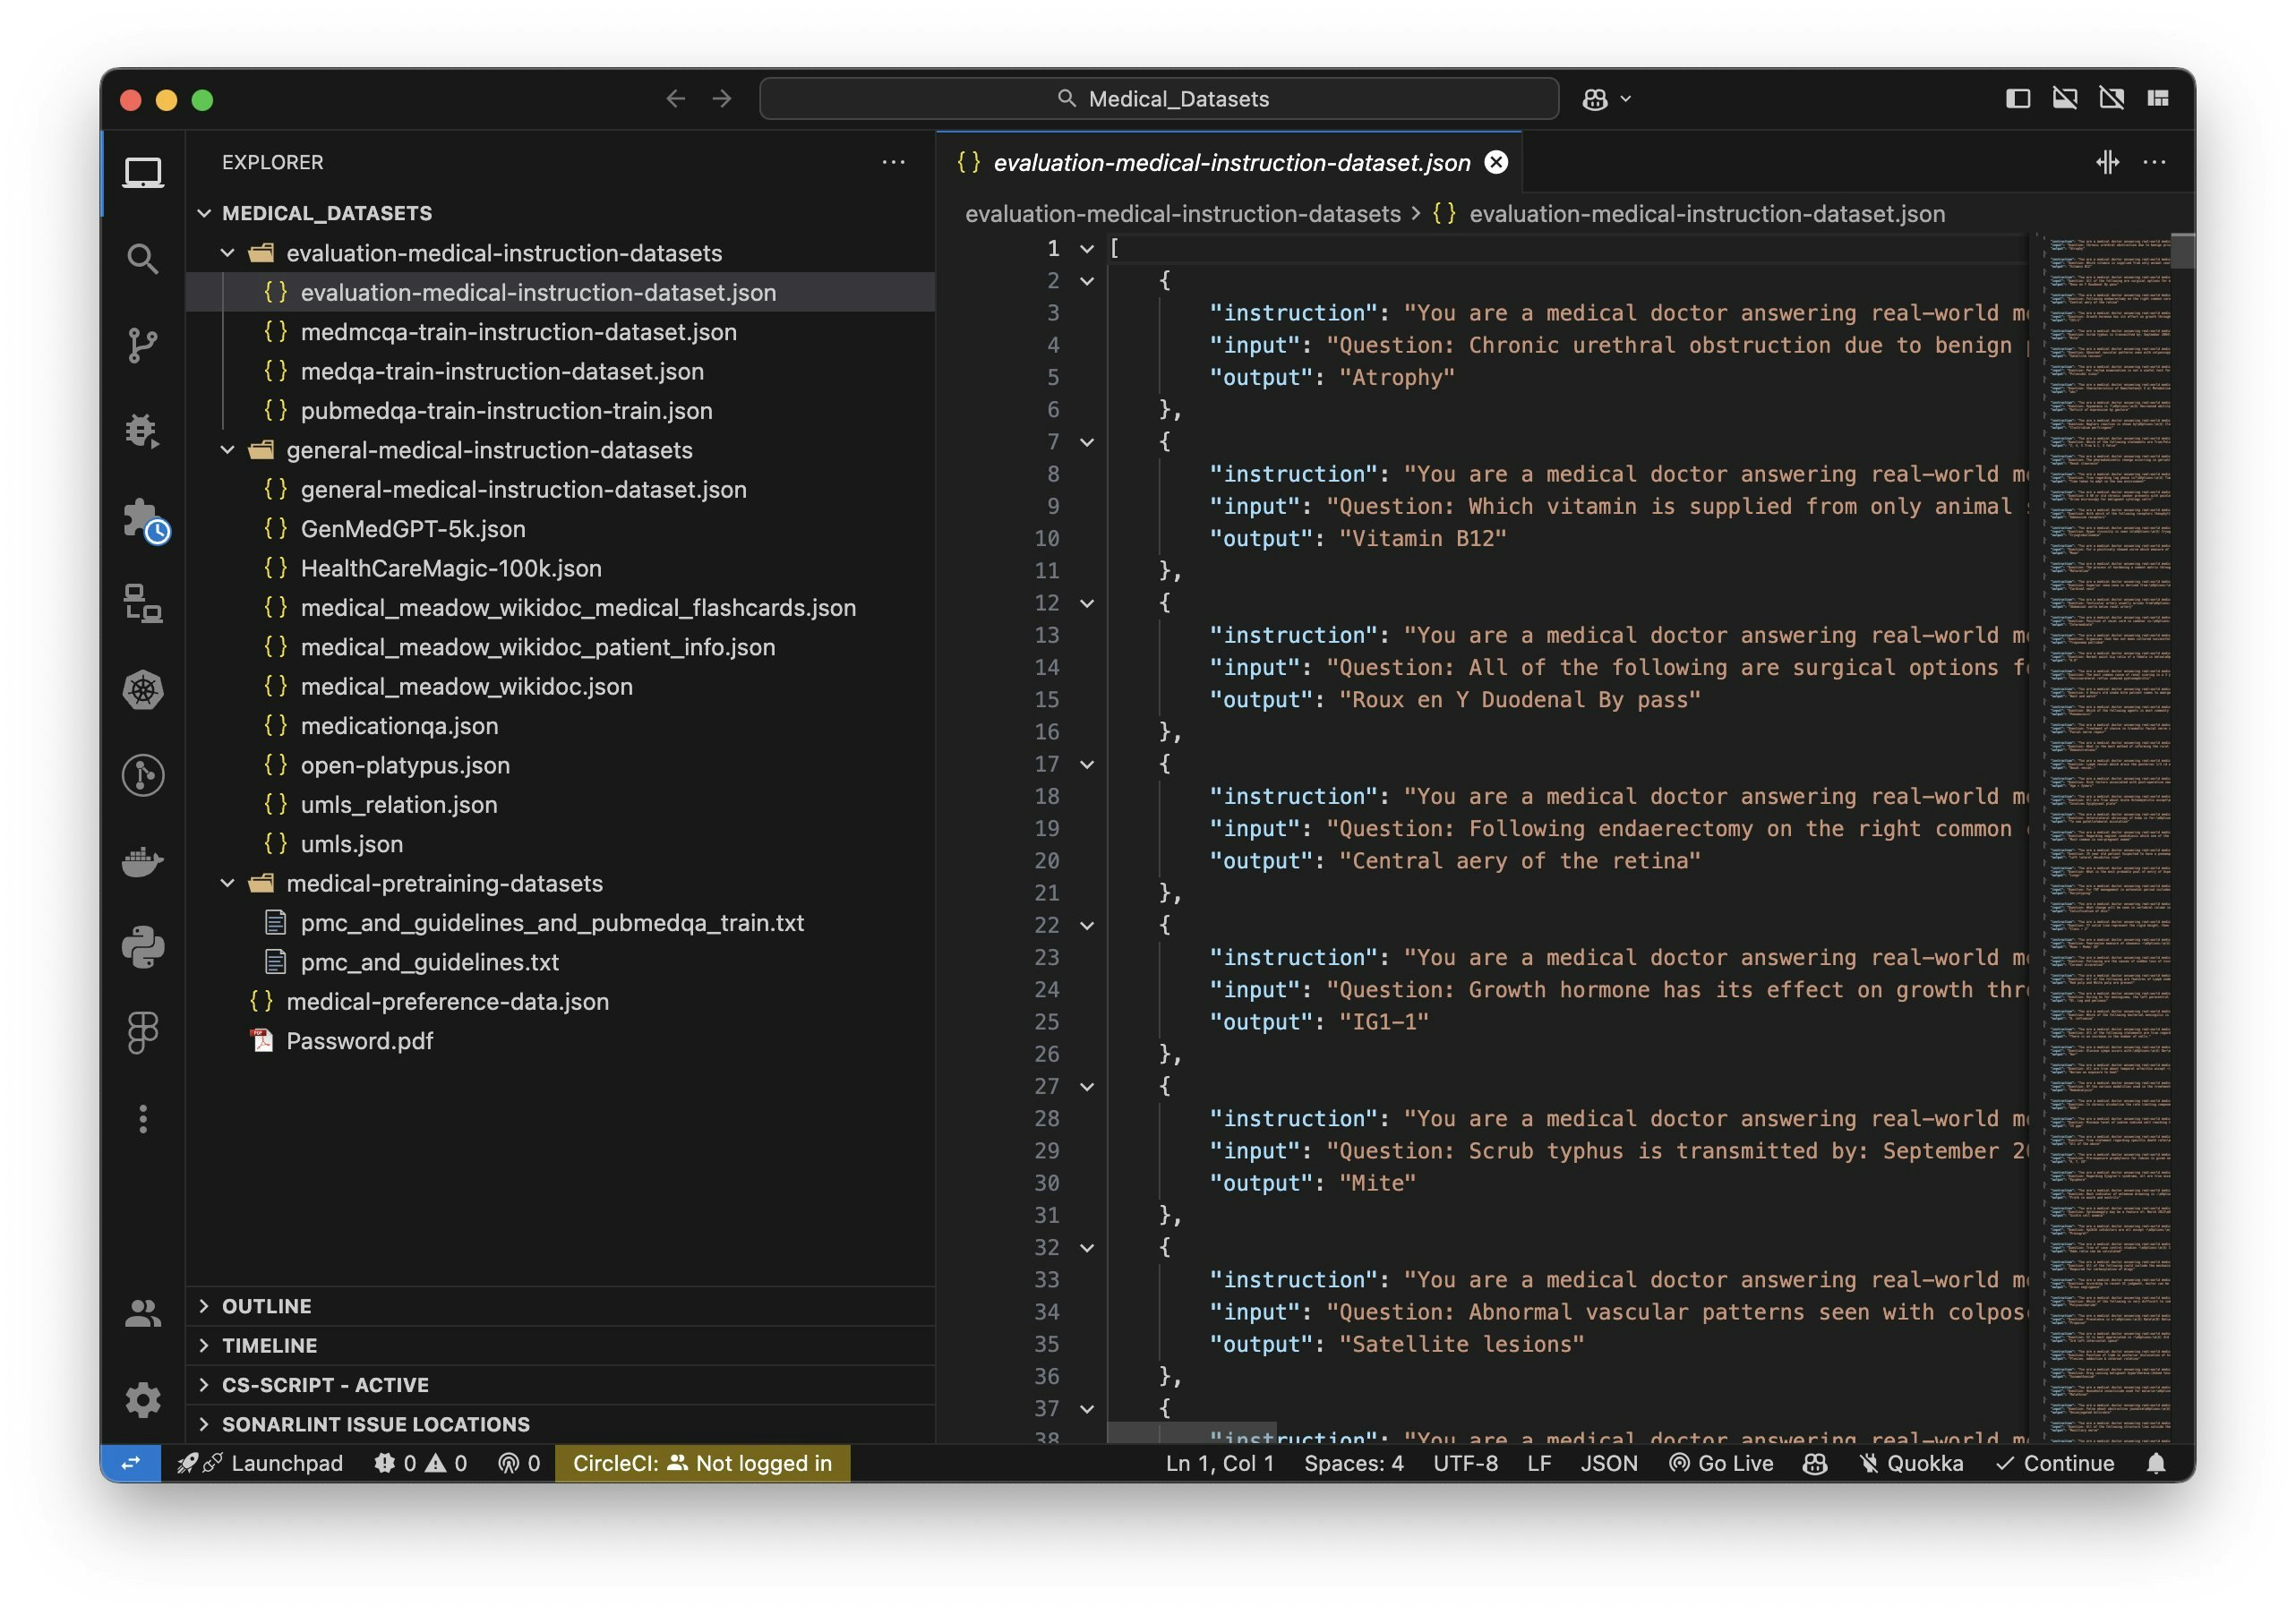Image resolution: width=2296 pixels, height=1615 pixels.
Task: Open the Source Control view
Action: 143,345
